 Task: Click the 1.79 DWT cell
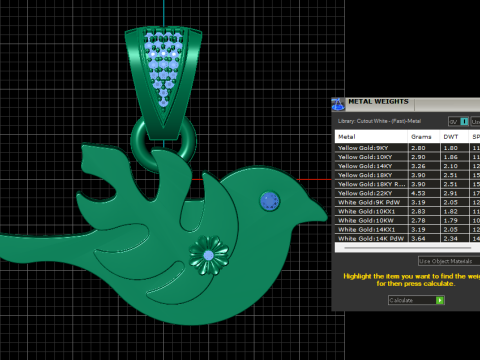(454, 220)
